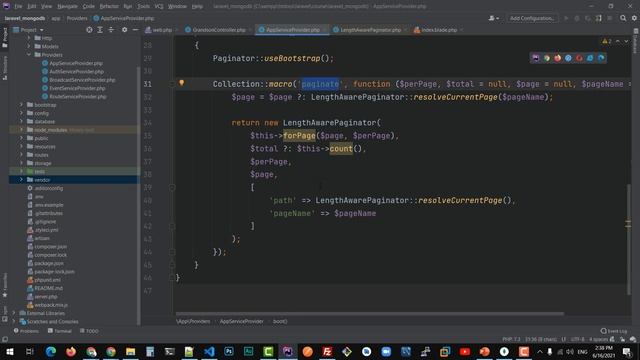This screenshot has width=640, height=360.
Task: Open in PhpStorm built-in preview icon
Action: pos(536,58)
